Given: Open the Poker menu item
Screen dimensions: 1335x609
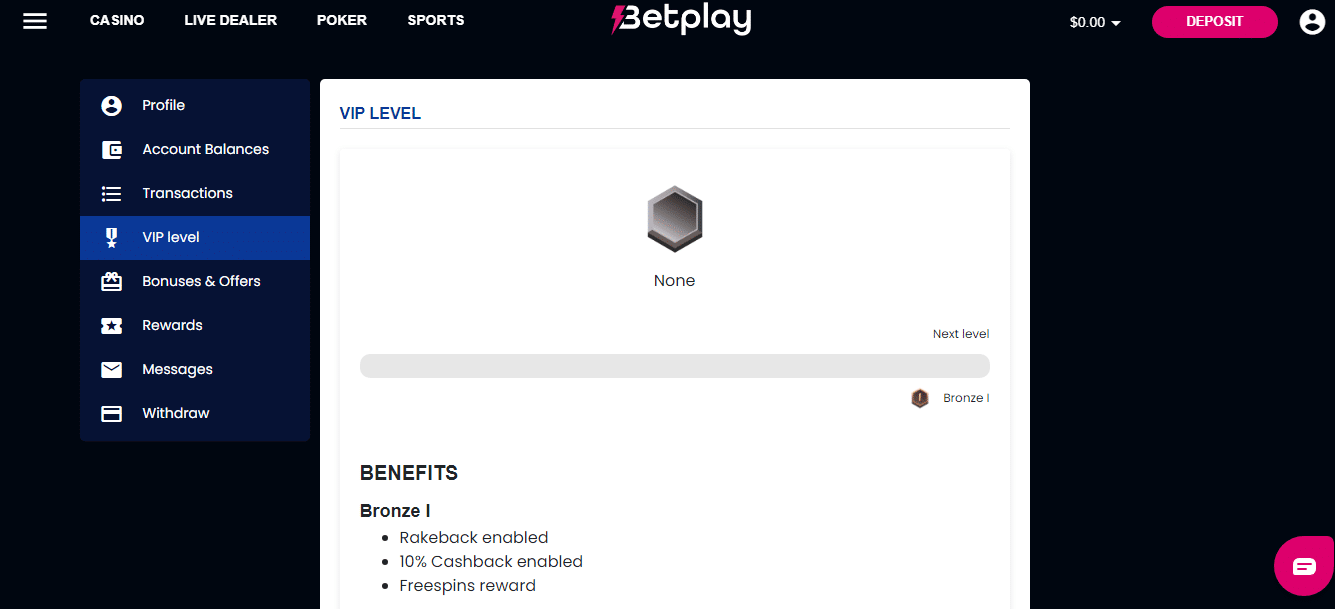Looking at the screenshot, I should pos(342,20).
